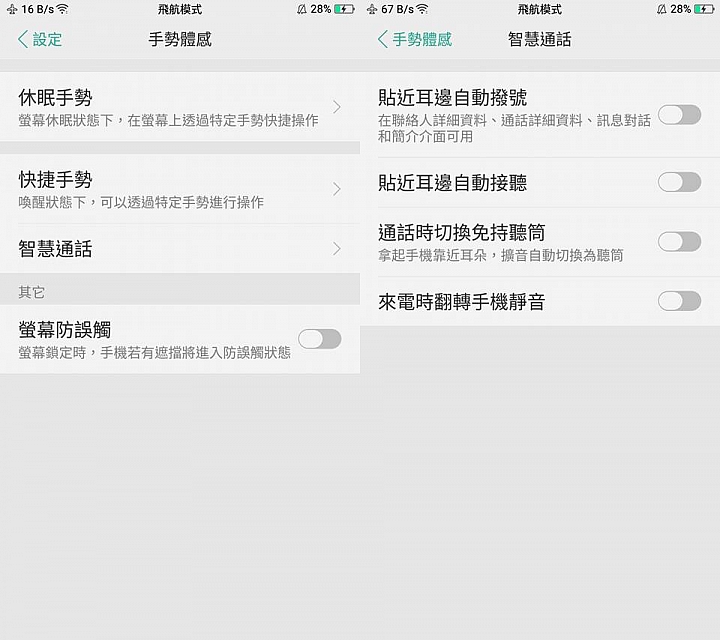
Task: Tap description 螢幕鎖定時，手機若有遮擋將進入防誤觸狀態
Action: [x=154, y=353]
